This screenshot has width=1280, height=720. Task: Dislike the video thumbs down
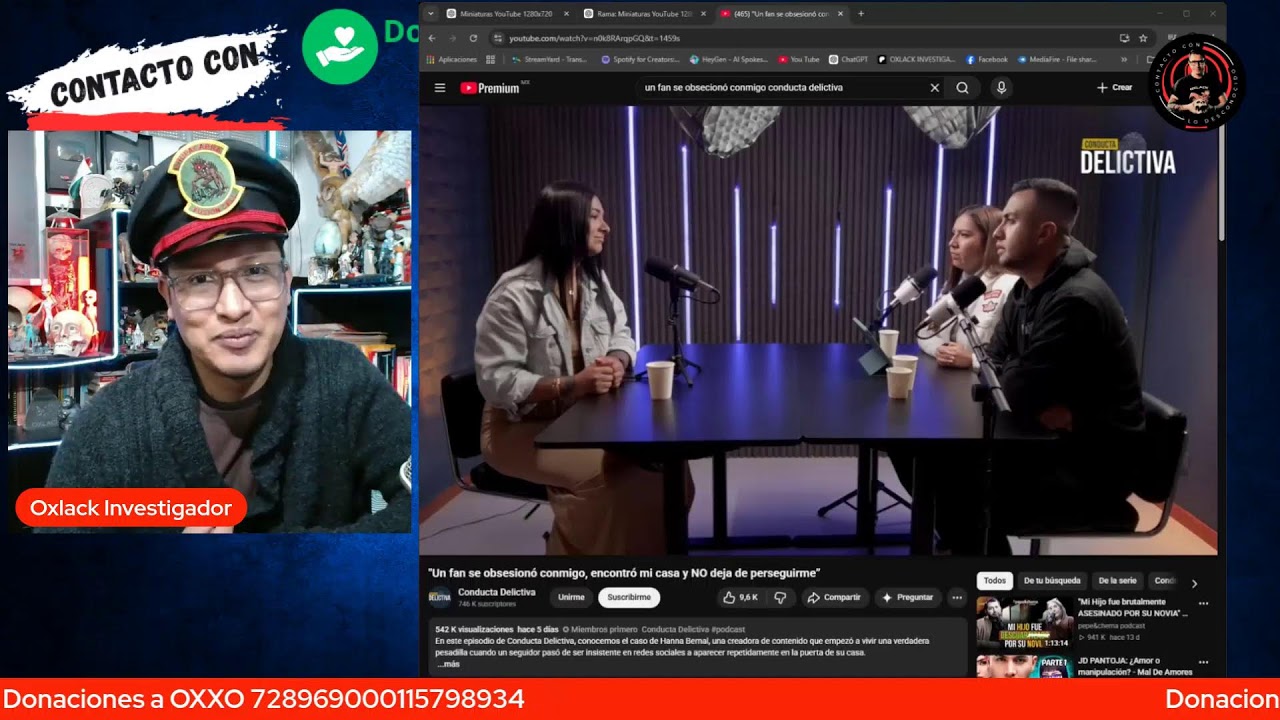tap(780, 597)
